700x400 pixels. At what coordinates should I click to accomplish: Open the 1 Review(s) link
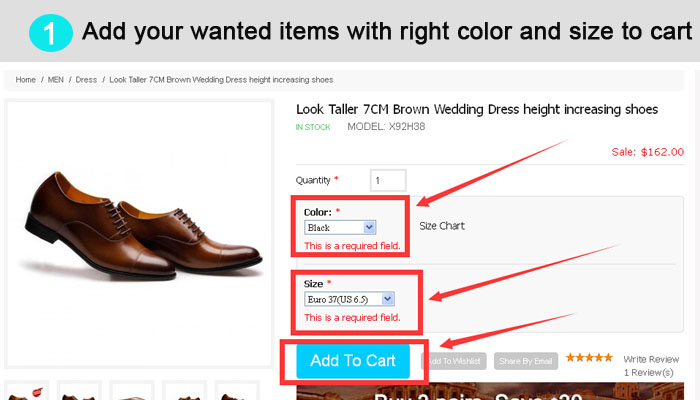(x=649, y=372)
